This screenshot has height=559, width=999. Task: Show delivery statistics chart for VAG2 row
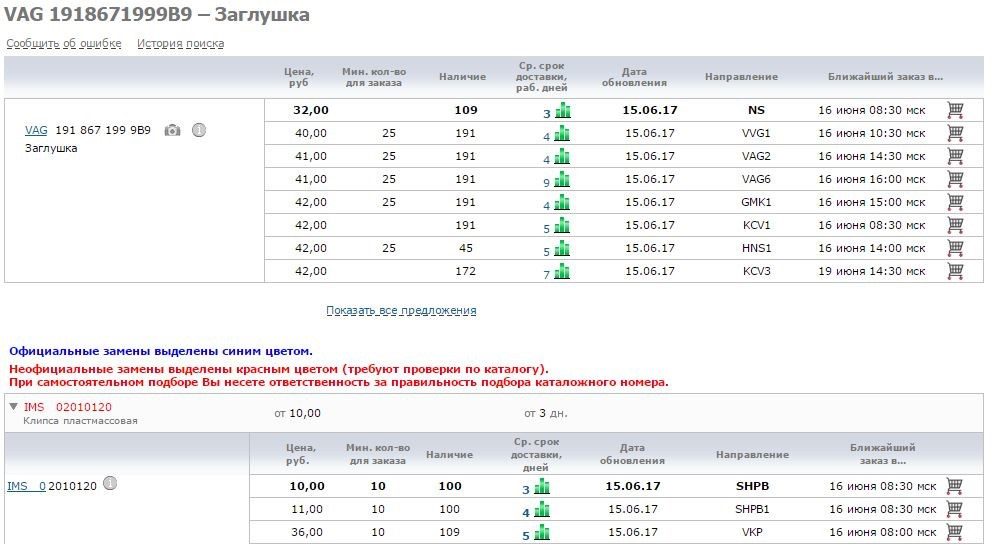(x=563, y=157)
